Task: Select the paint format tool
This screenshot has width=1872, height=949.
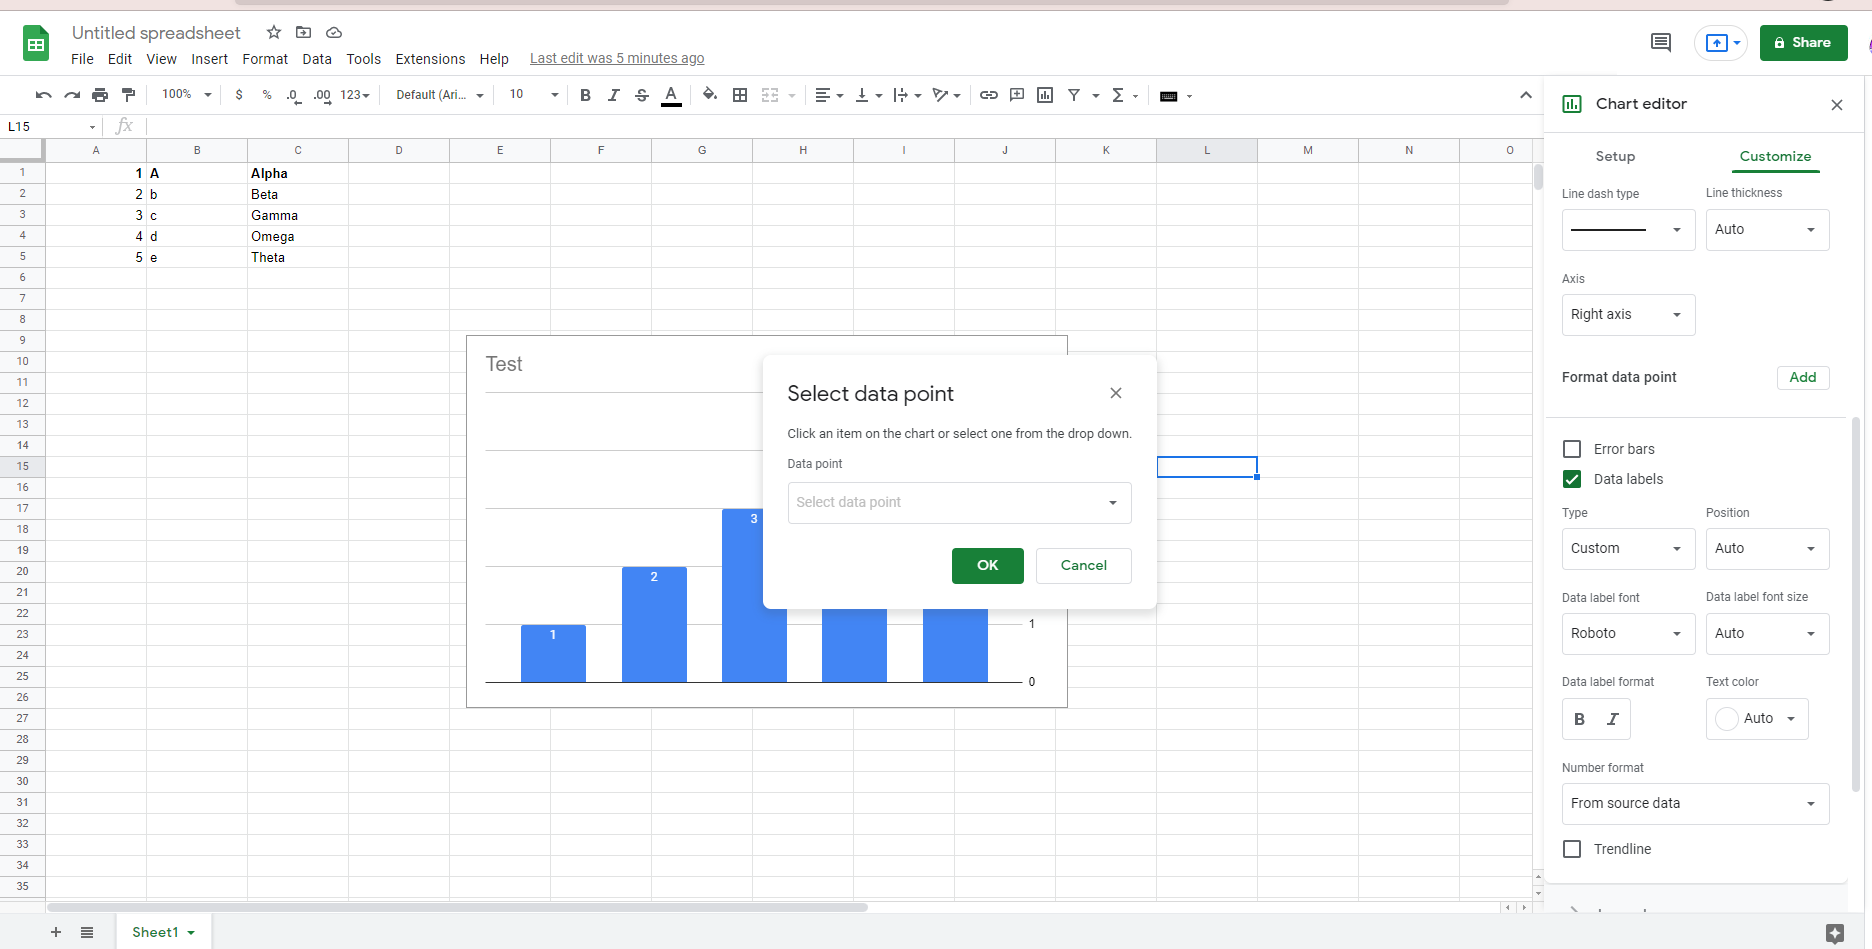Action: [x=128, y=95]
